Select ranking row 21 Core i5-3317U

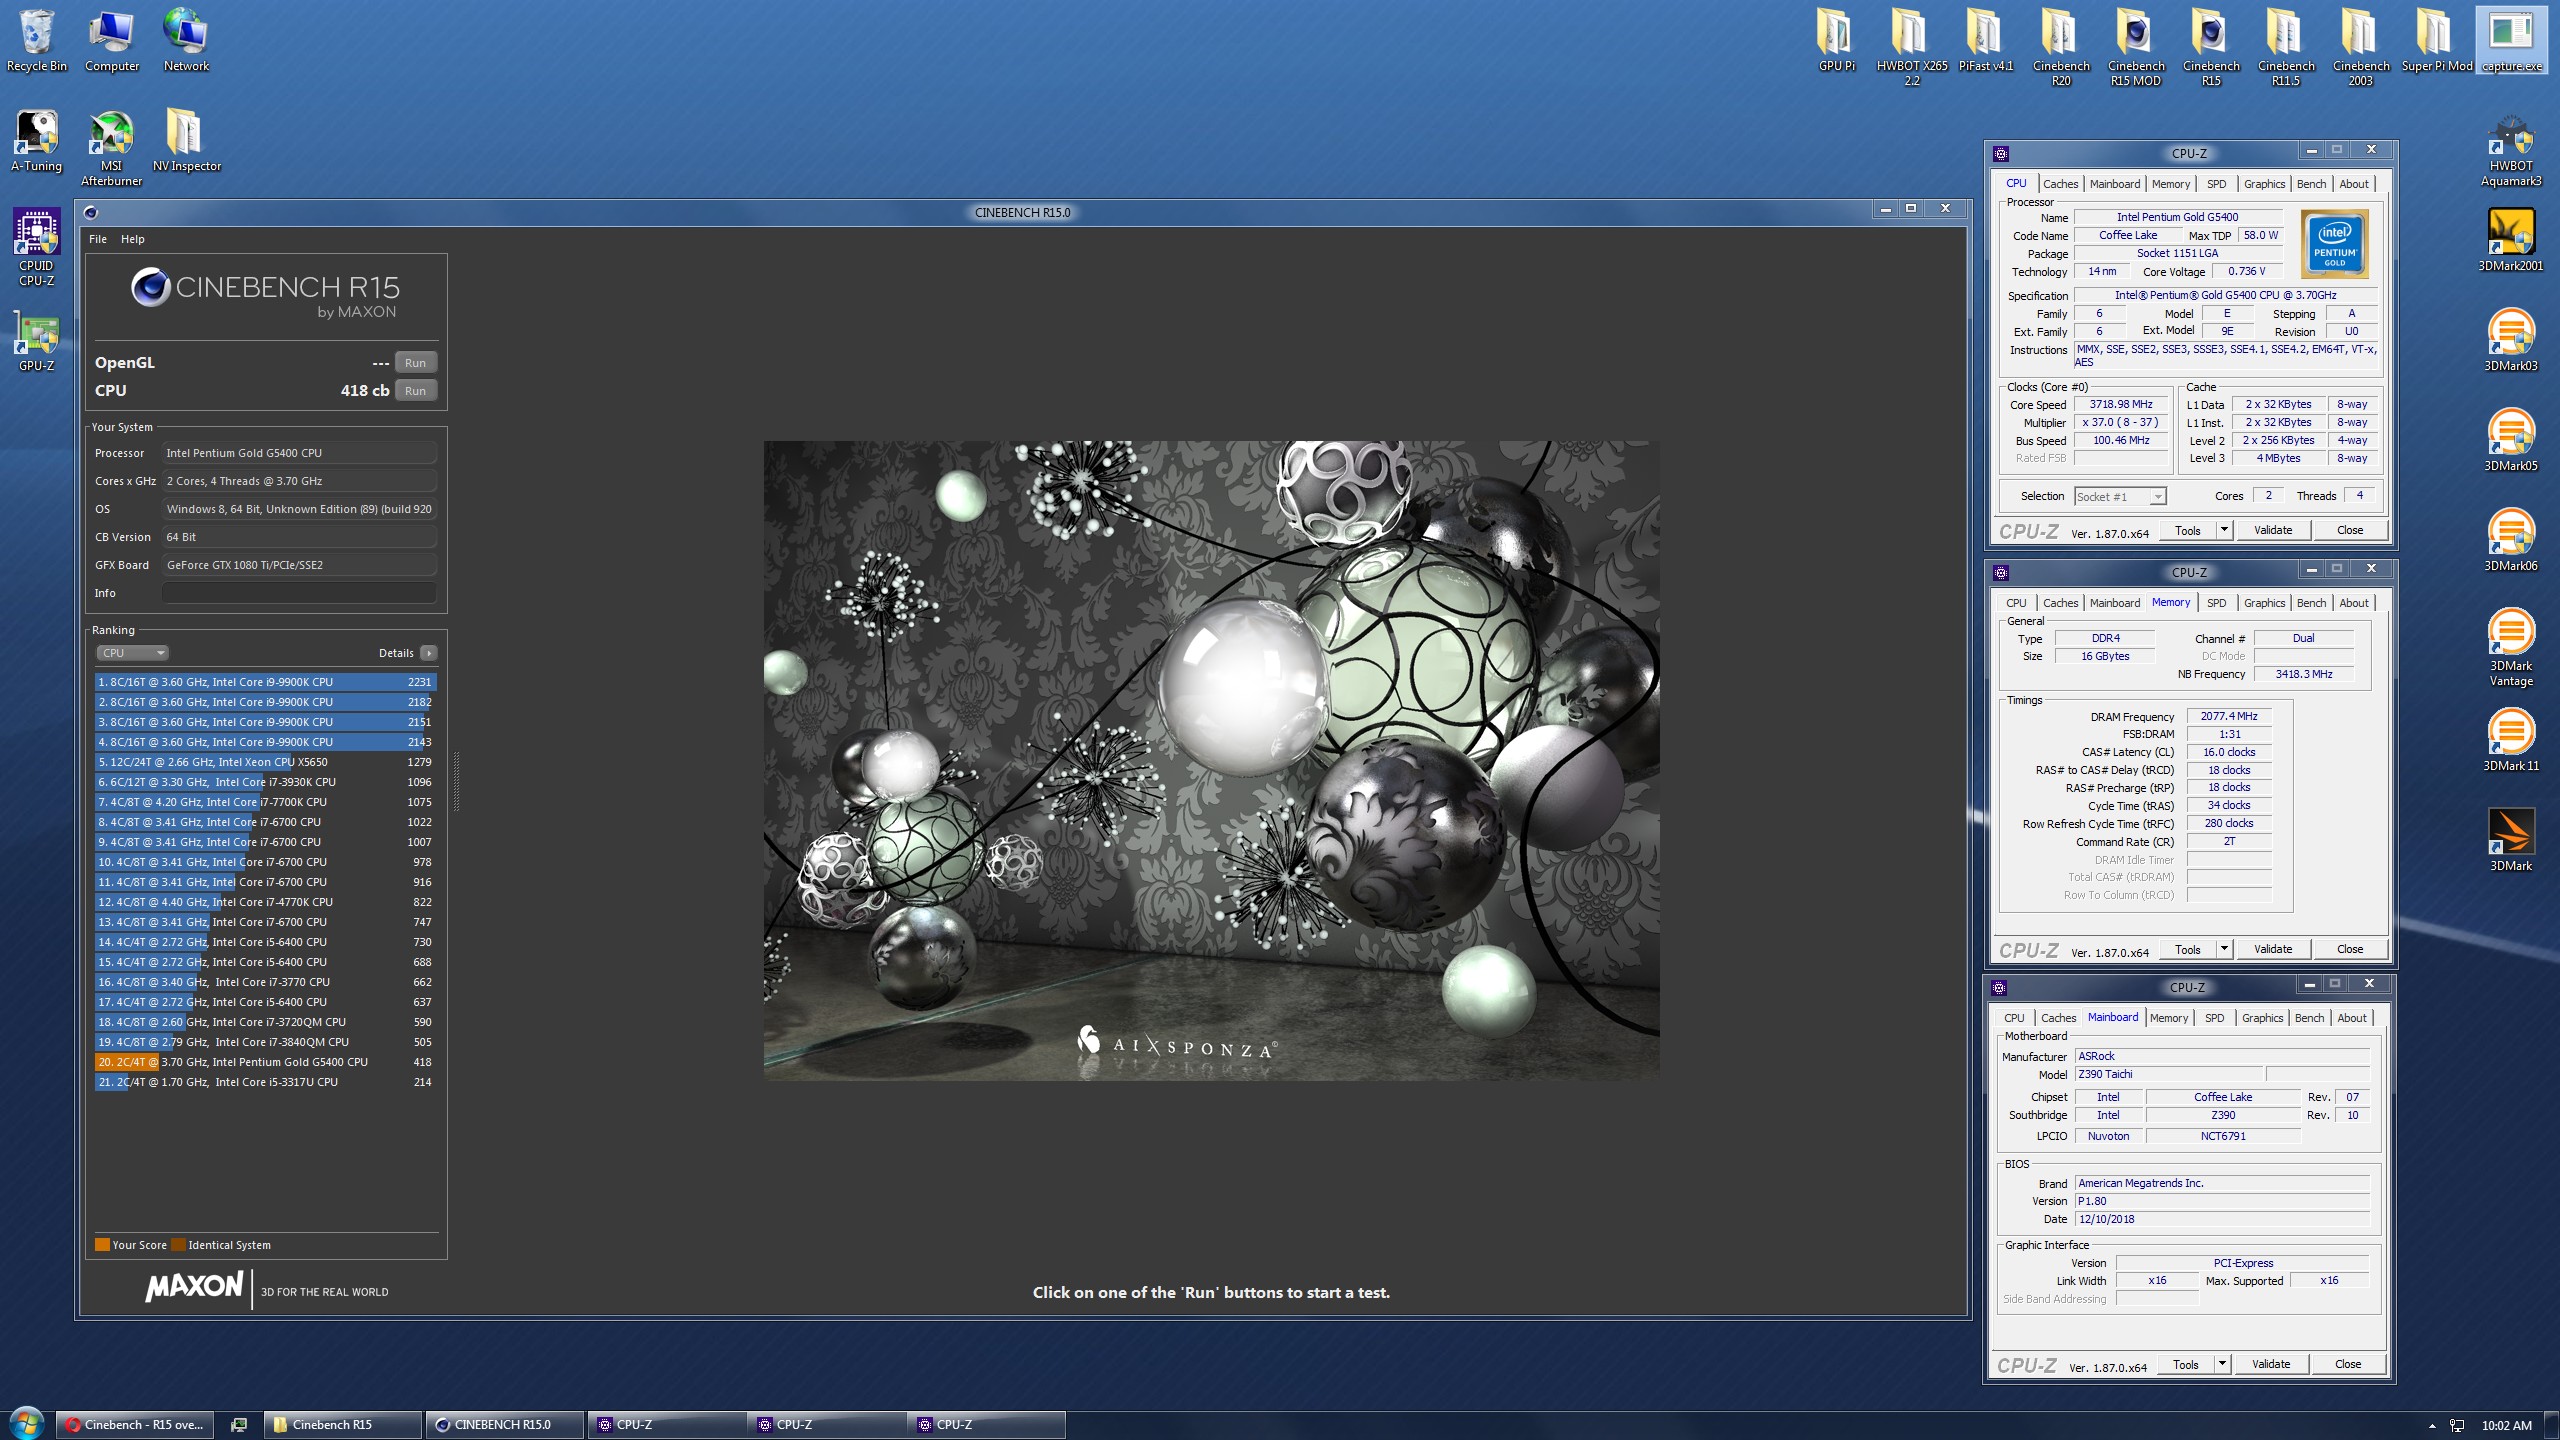pyautogui.click(x=265, y=1082)
